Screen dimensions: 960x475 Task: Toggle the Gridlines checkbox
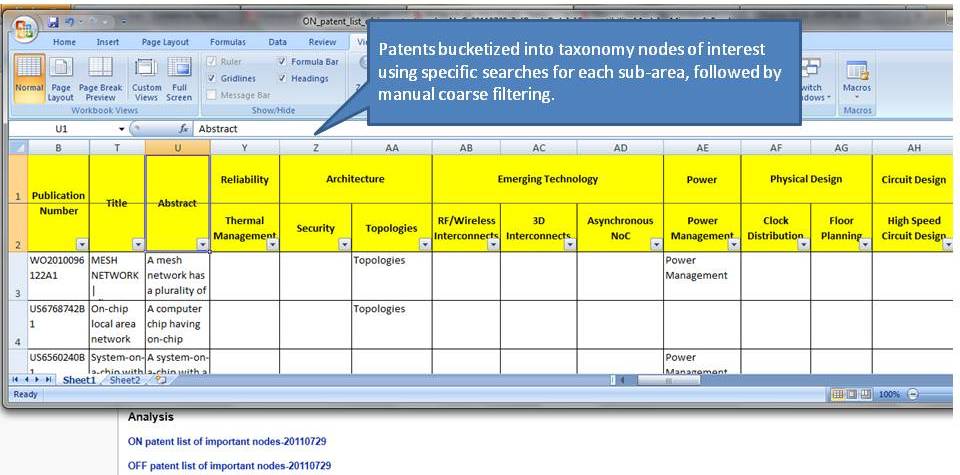[212, 78]
